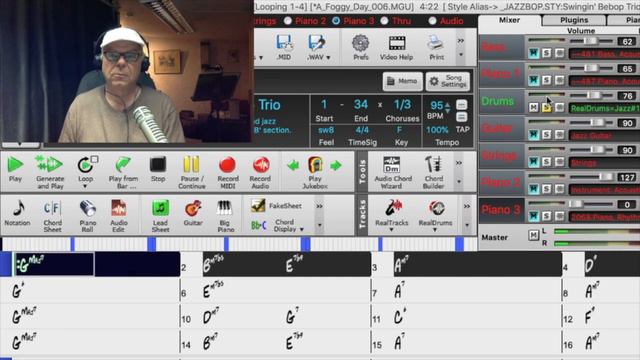
Task: Click the sw8 Feel setting
Action: point(326,130)
